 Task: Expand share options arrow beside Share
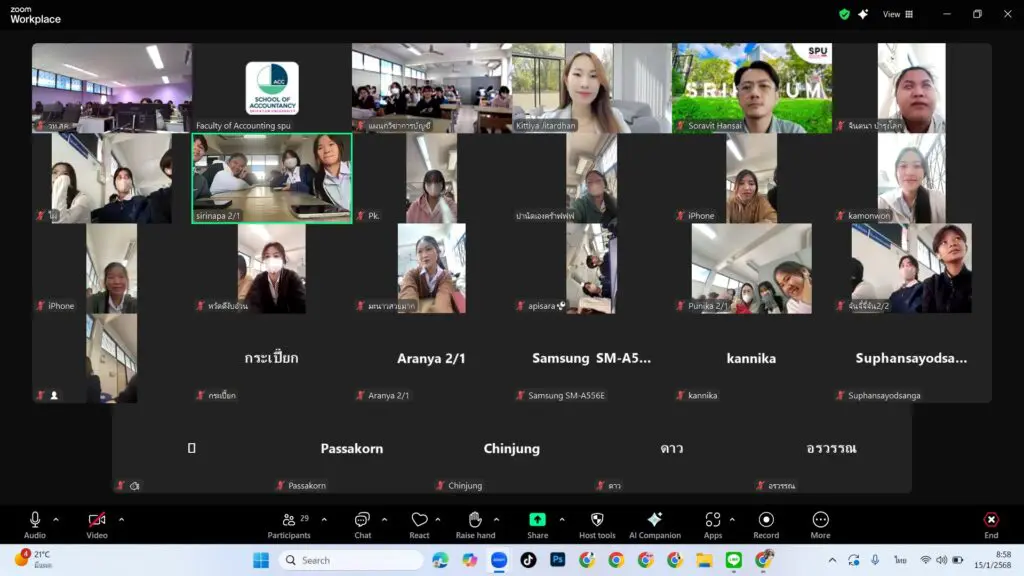tap(562, 519)
